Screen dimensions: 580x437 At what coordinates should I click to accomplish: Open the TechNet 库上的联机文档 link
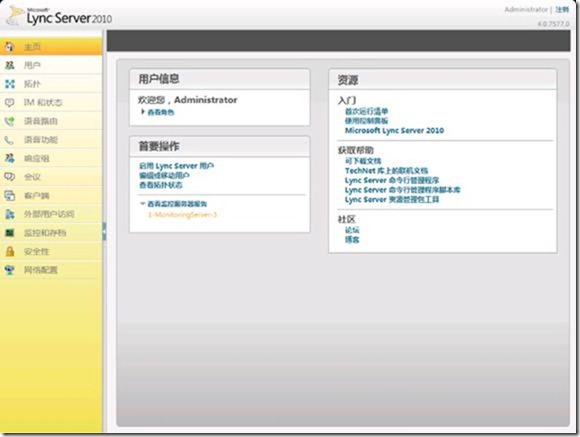(x=387, y=171)
